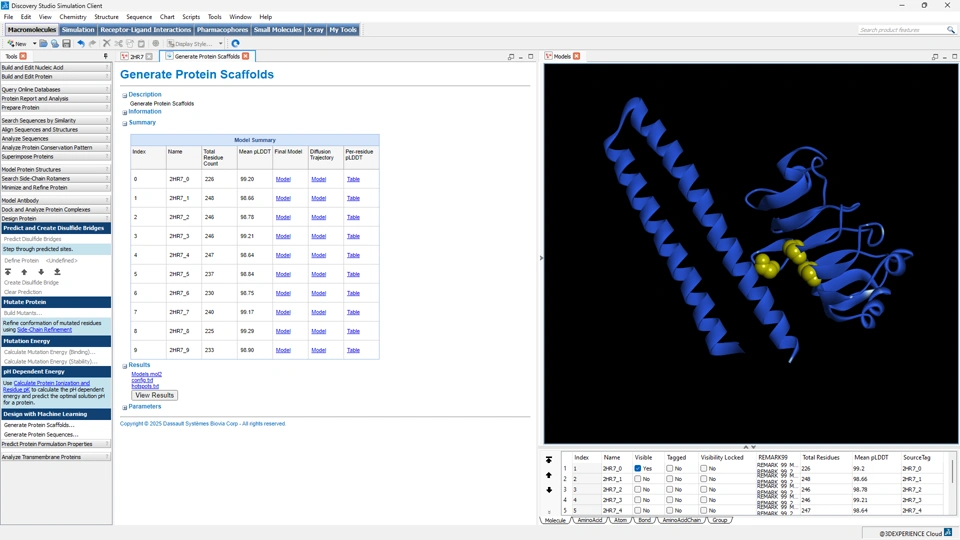Open the Sequence menu
960x540 pixels.
(139, 17)
